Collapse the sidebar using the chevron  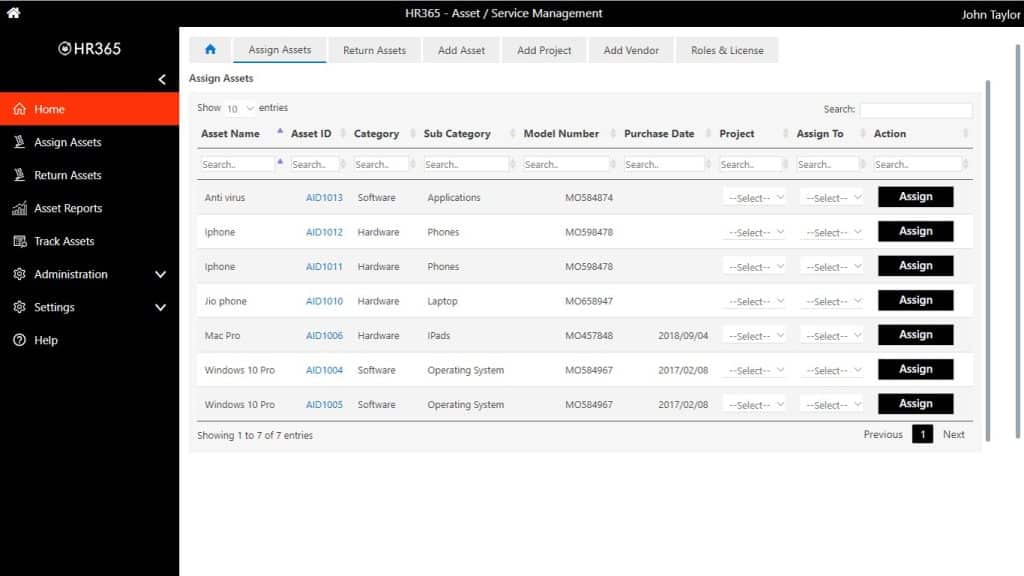click(161, 79)
